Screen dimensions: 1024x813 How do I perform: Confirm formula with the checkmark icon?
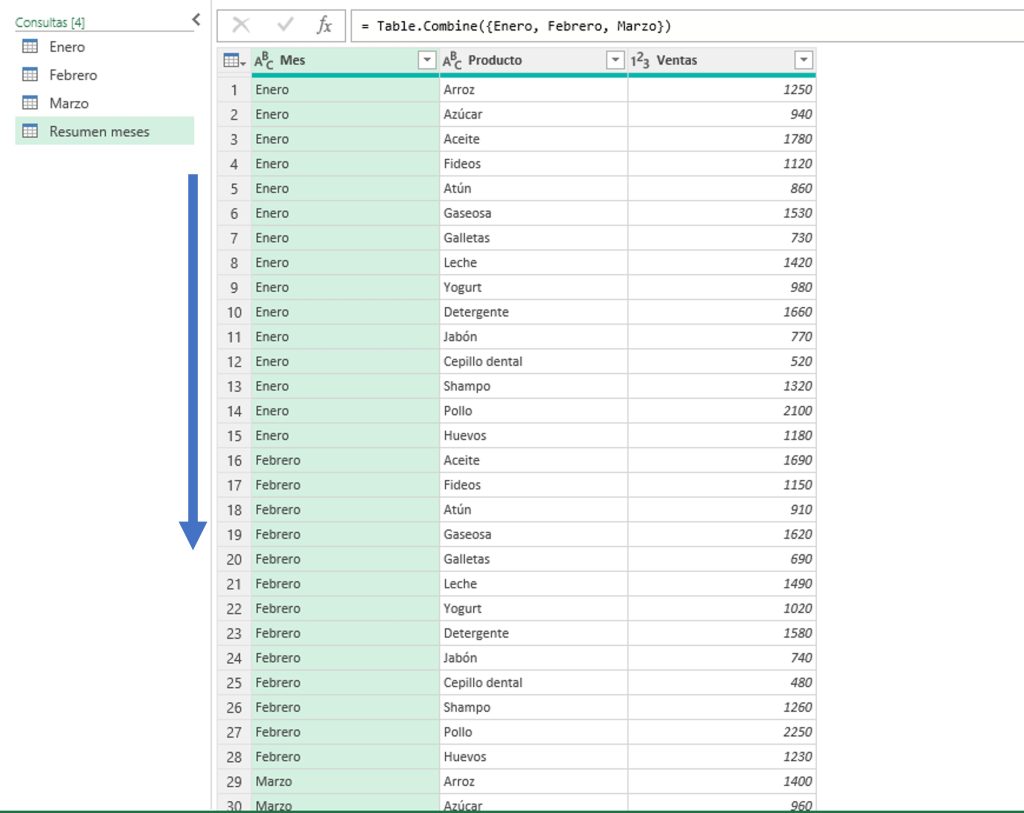click(285, 25)
